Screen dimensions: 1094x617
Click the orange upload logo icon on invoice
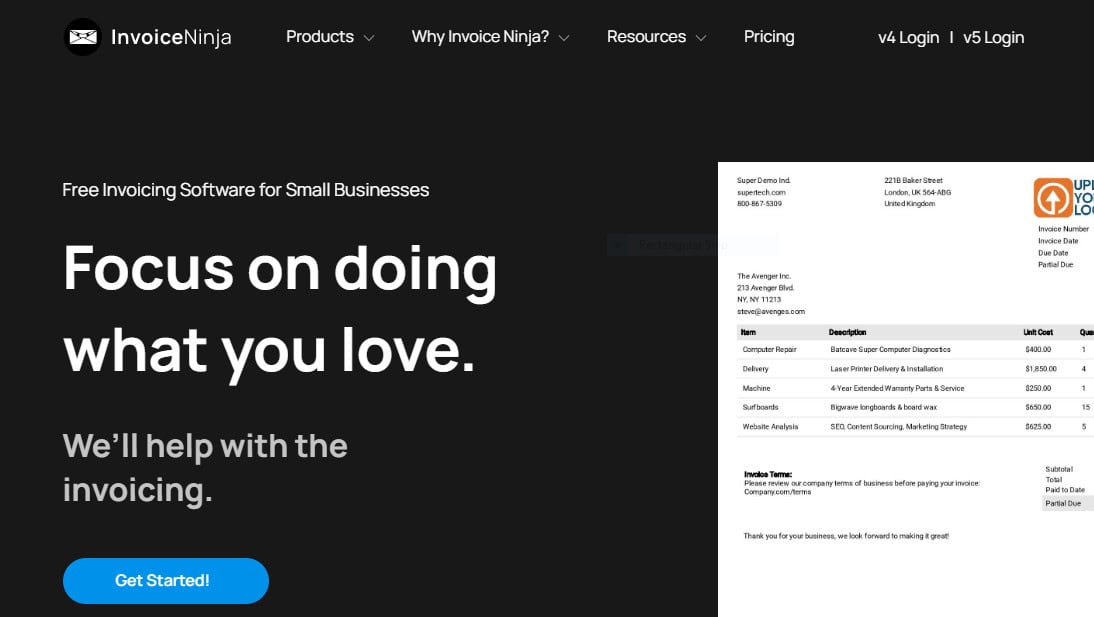tap(1052, 198)
